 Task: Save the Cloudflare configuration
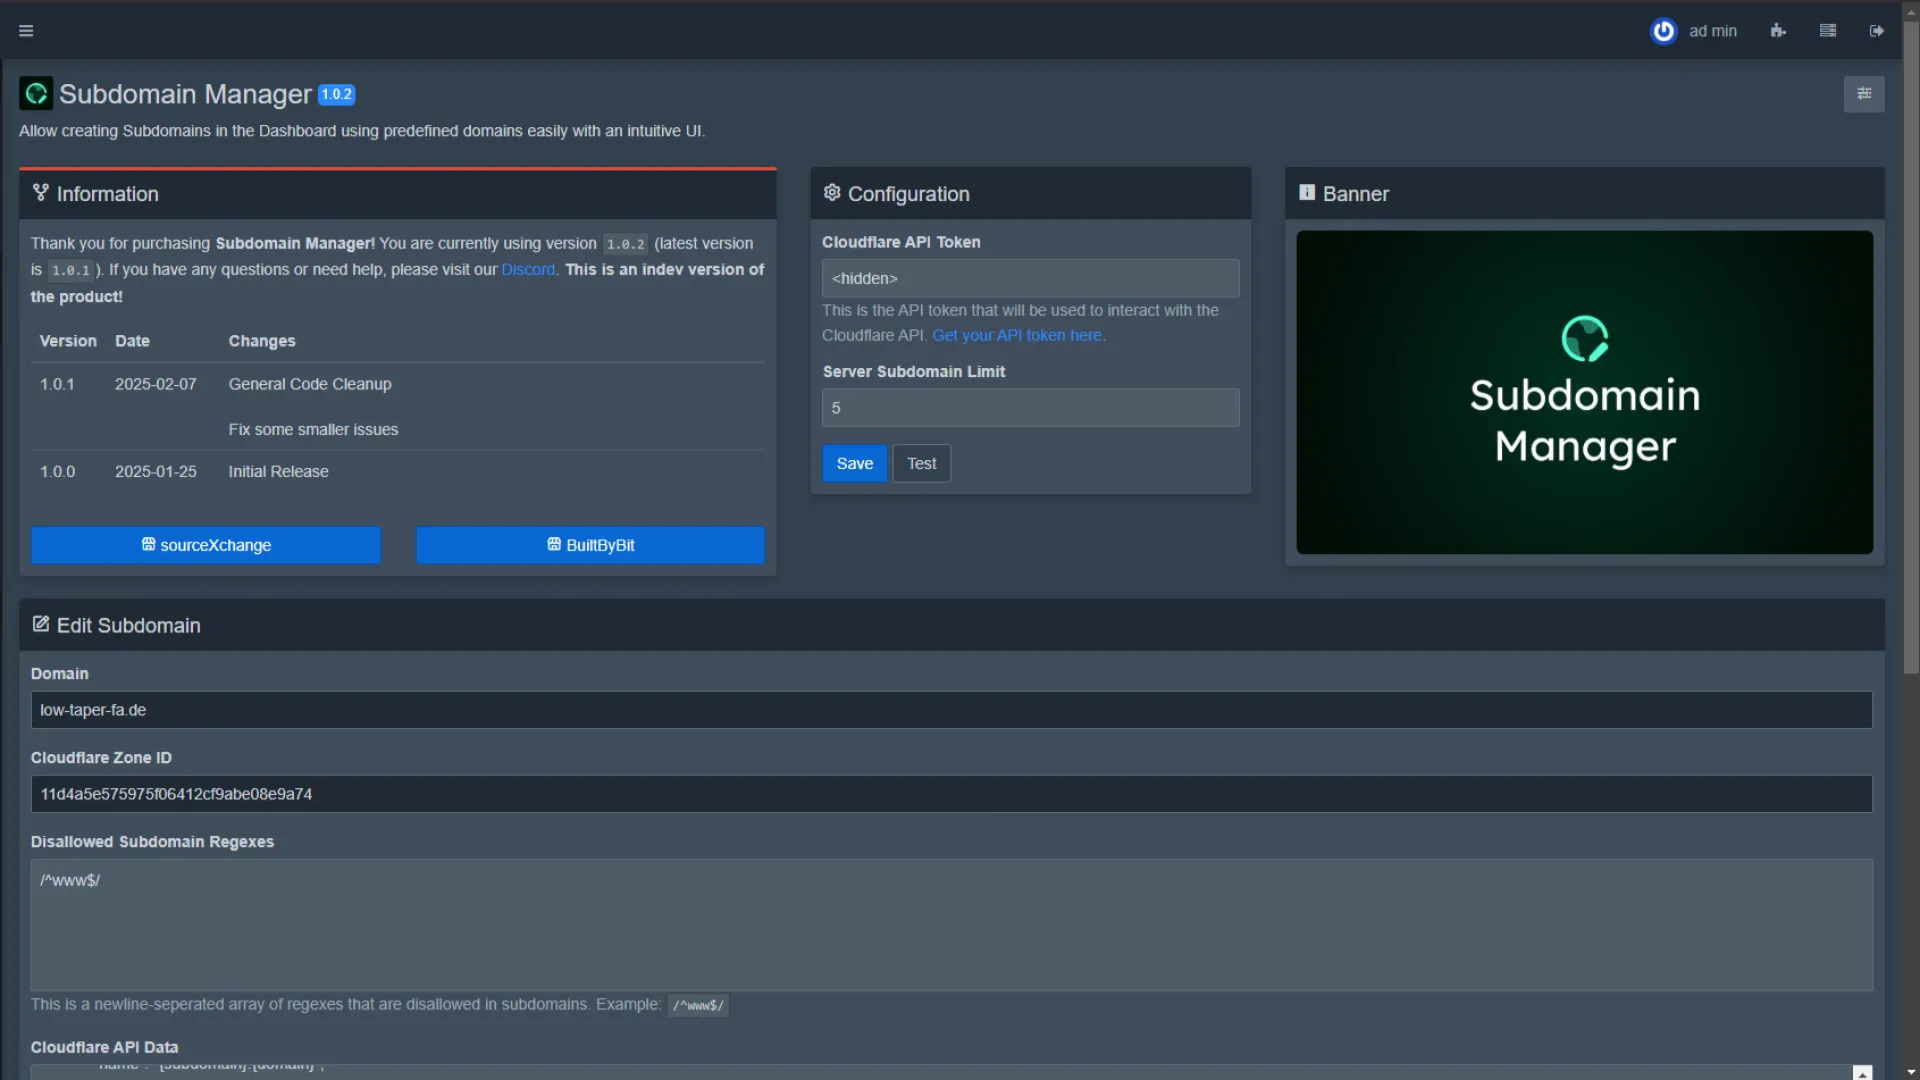tap(854, 464)
